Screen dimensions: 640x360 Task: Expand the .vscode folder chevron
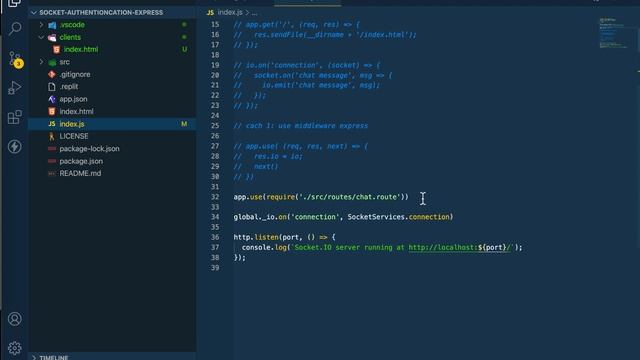(x=42, y=25)
